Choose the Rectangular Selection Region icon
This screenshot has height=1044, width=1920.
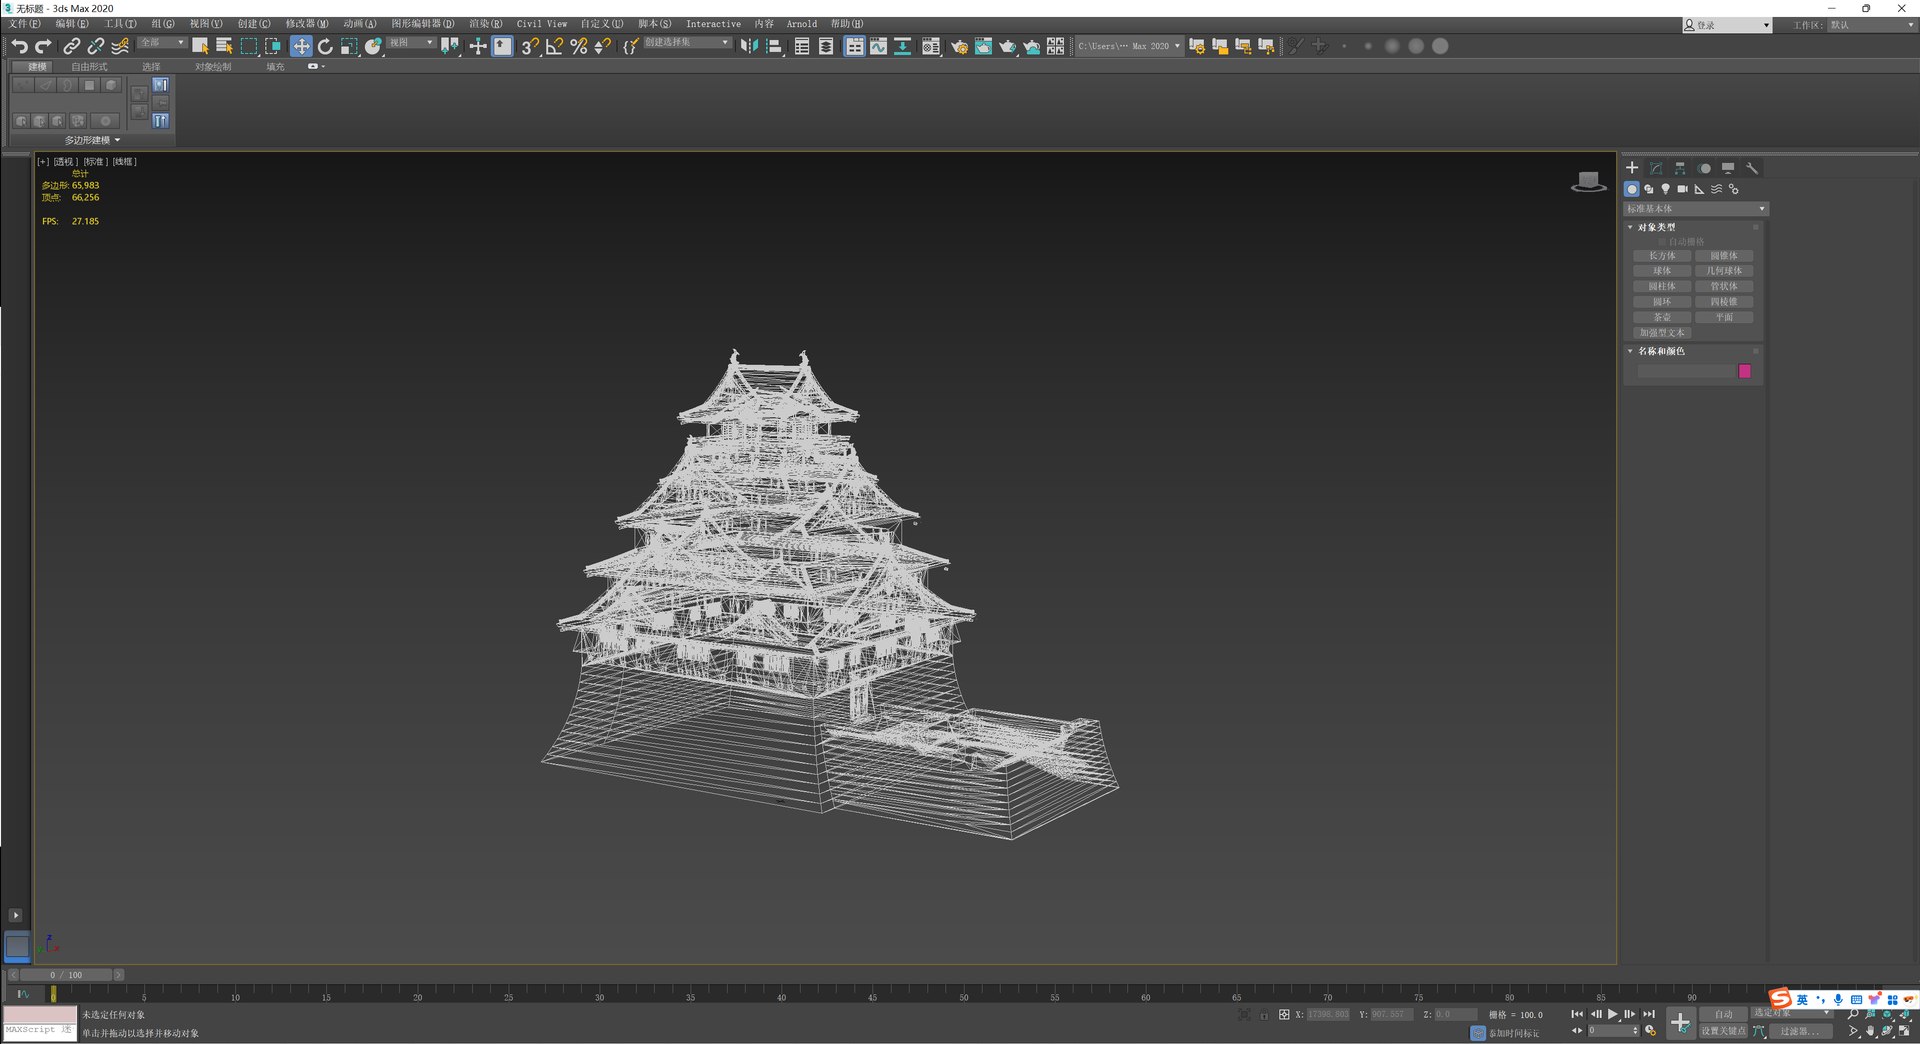click(249, 46)
